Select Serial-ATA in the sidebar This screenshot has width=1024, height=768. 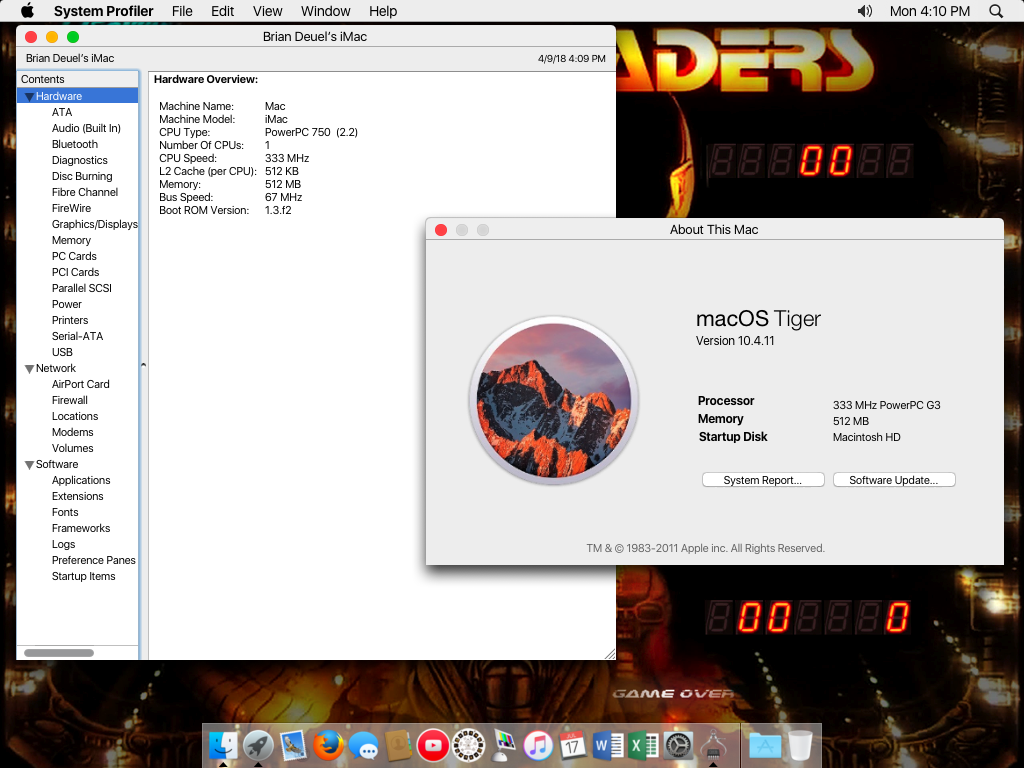[x=78, y=336]
